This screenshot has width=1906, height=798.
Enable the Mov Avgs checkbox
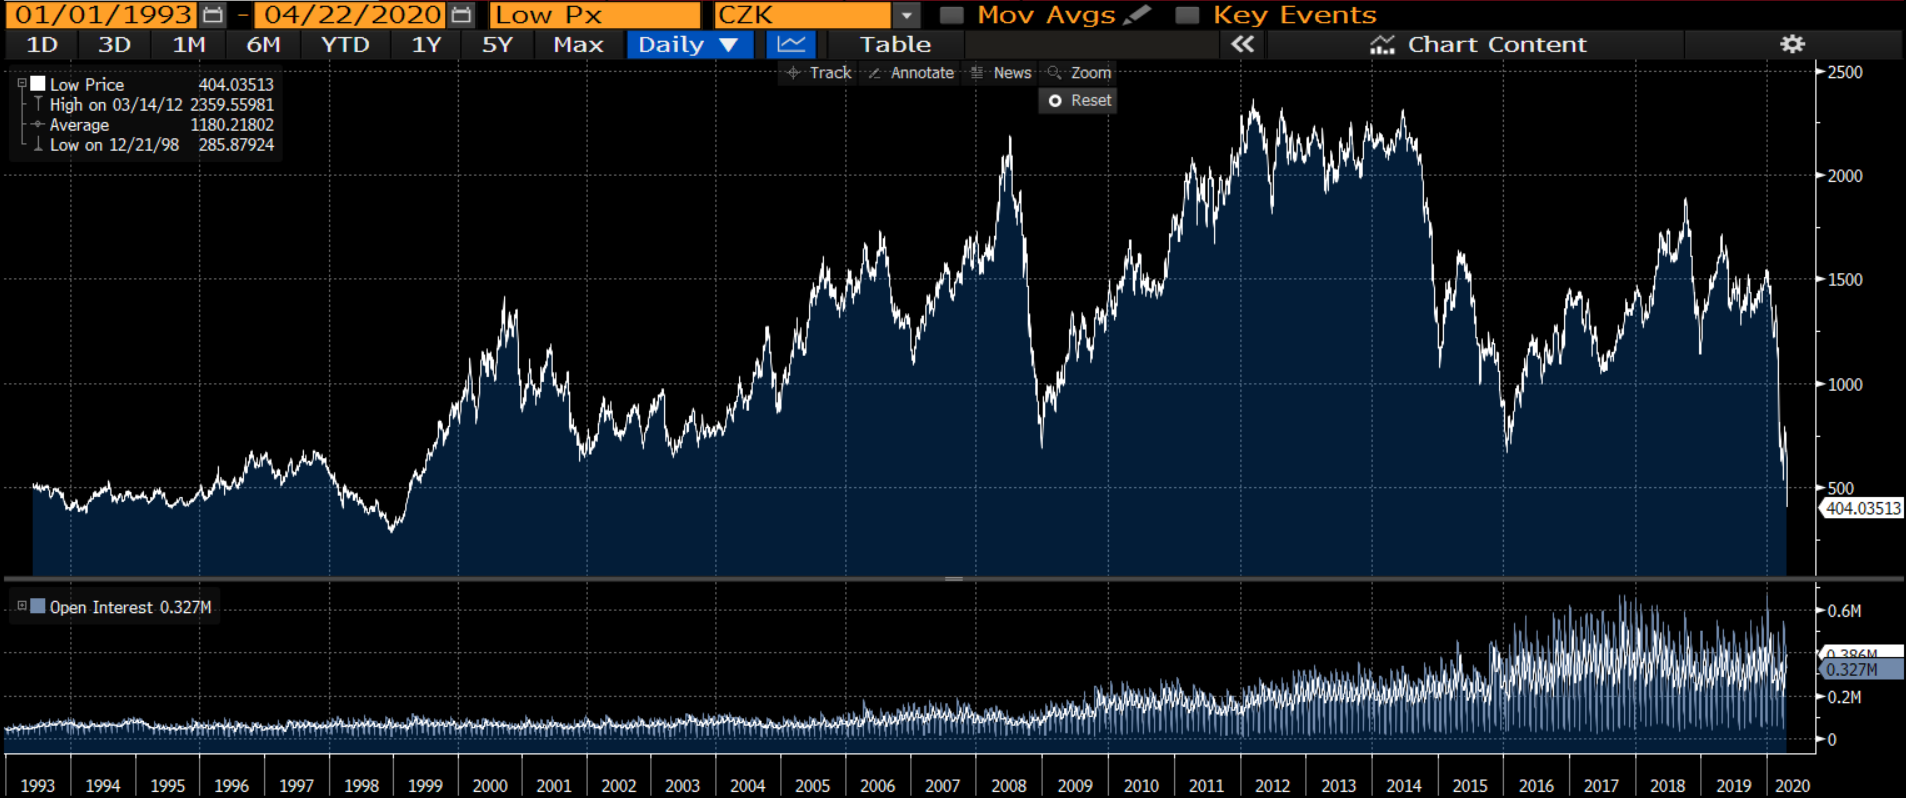(x=952, y=15)
